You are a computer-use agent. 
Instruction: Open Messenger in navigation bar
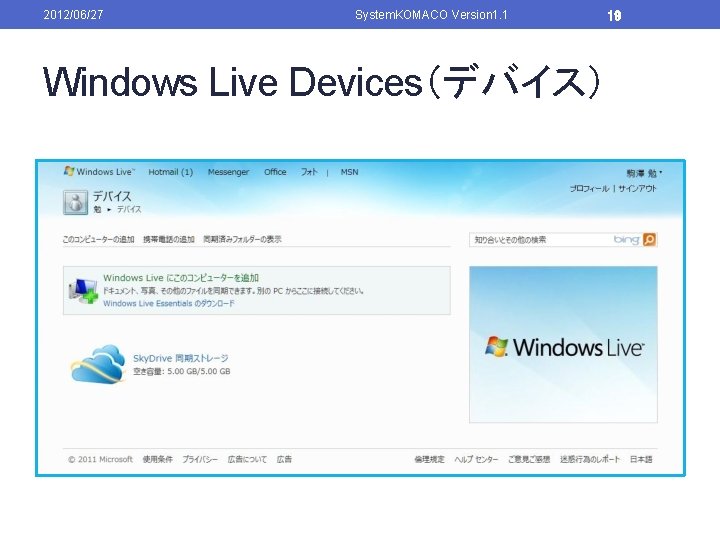pyautogui.click(x=228, y=172)
